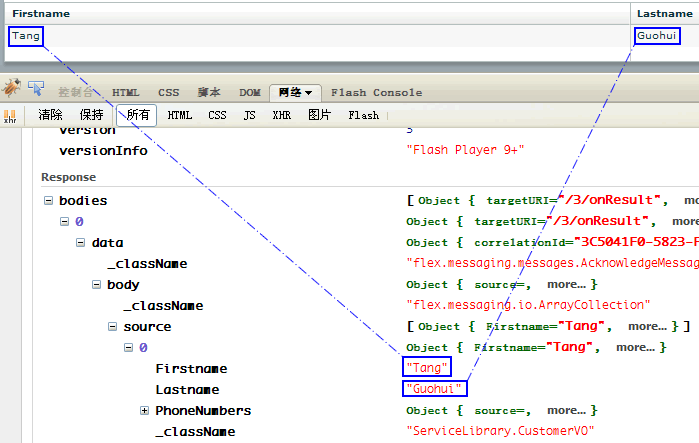Toggle the 保持 persist button
The image size is (699, 443).
pyautogui.click(x=91, y=115)
